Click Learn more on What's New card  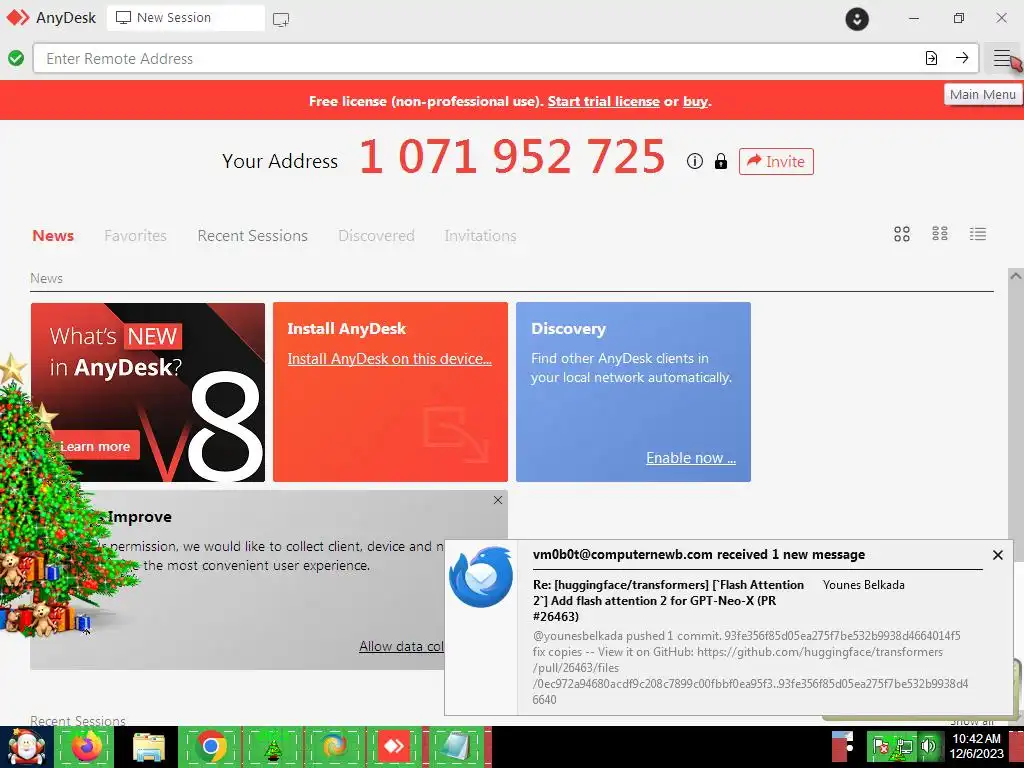(95, 446)
